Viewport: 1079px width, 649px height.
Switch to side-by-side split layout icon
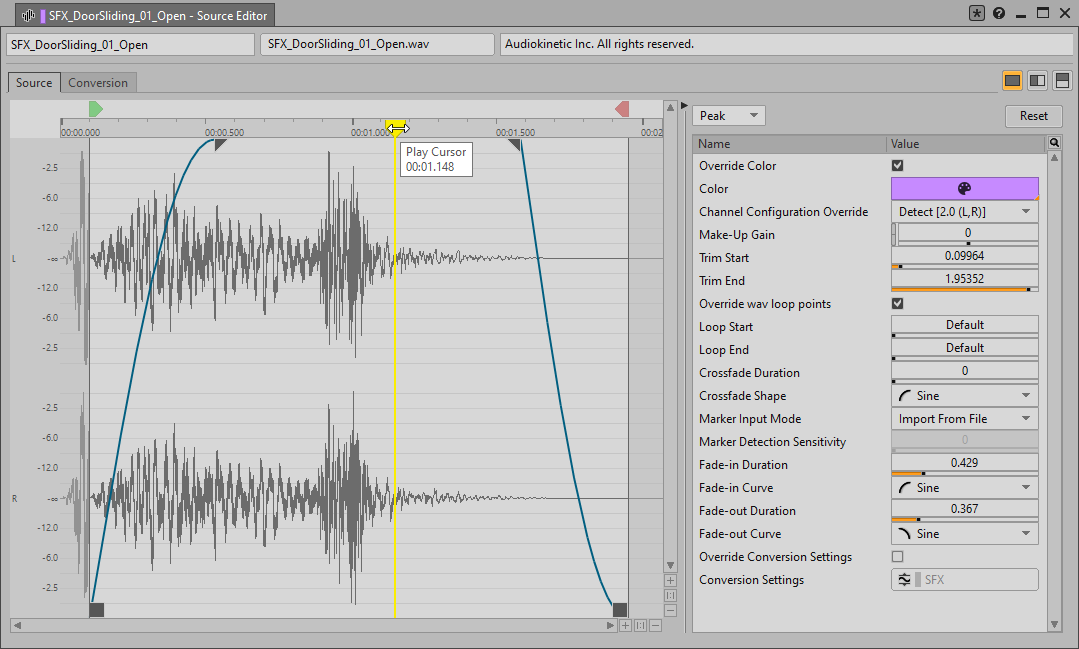(x=1037, y=81)
